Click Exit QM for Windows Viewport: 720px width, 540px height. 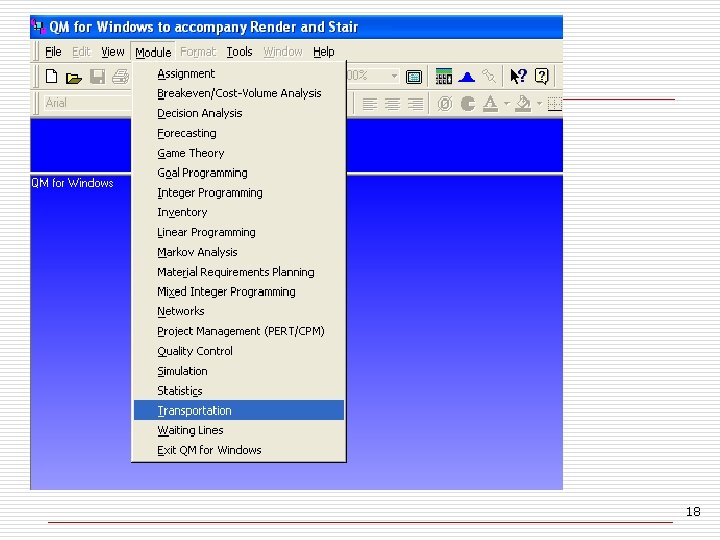coord(239,450)
